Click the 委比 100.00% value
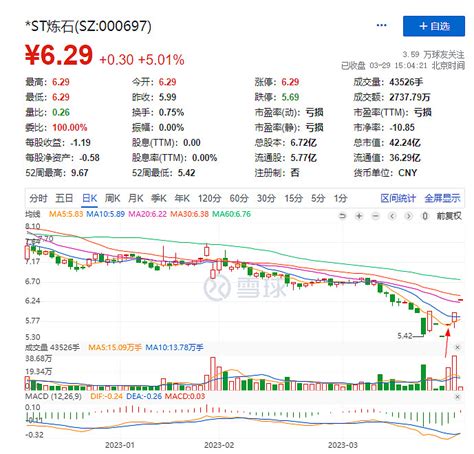This screenshot has width=474, height=454. [x=70, y=127]
